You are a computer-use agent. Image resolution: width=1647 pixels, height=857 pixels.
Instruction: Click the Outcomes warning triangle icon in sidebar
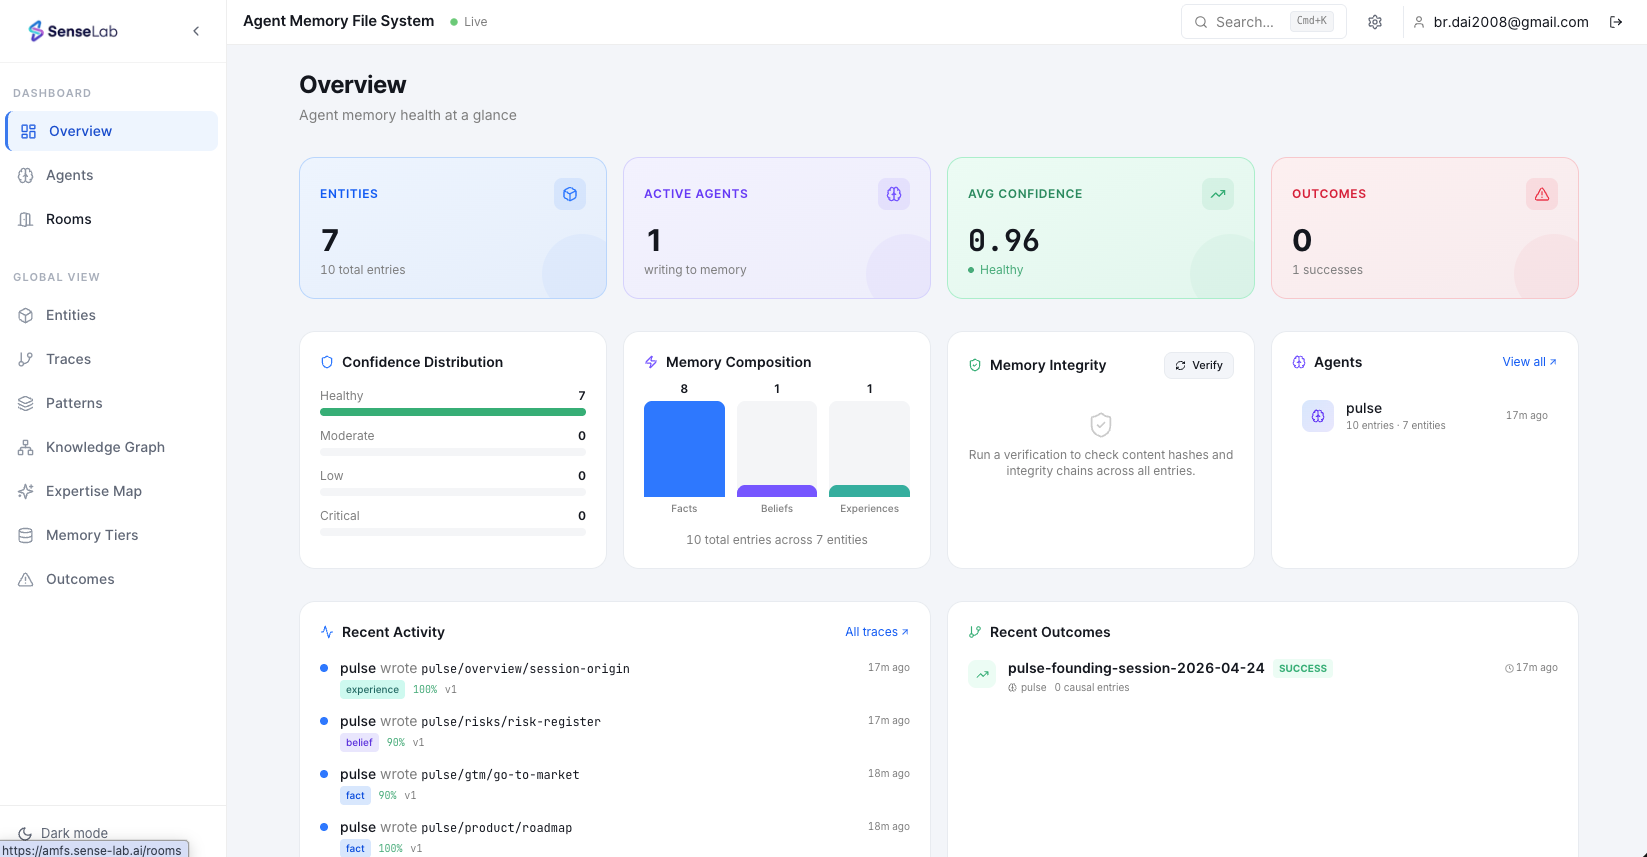click(26, 579)
